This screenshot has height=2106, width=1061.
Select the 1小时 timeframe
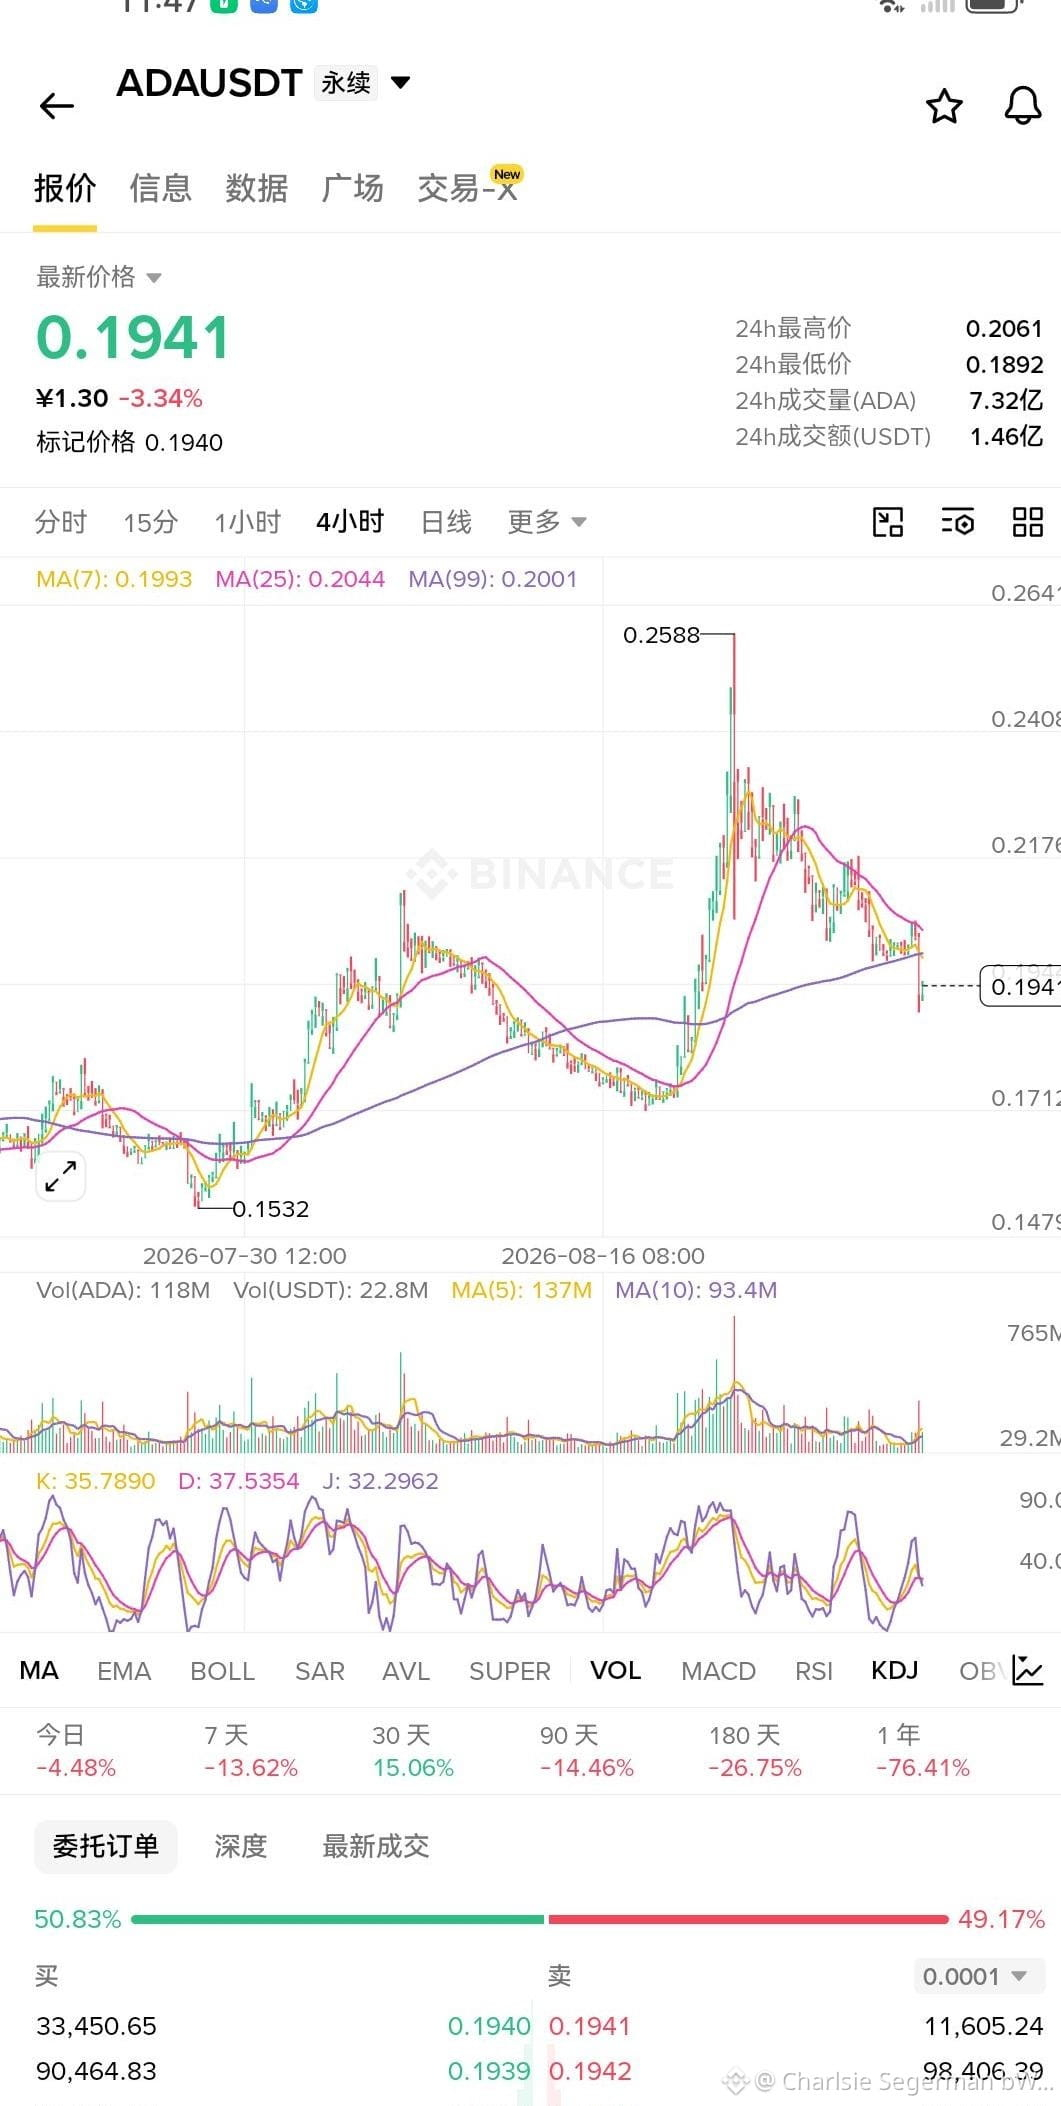[x=248, y=522]
